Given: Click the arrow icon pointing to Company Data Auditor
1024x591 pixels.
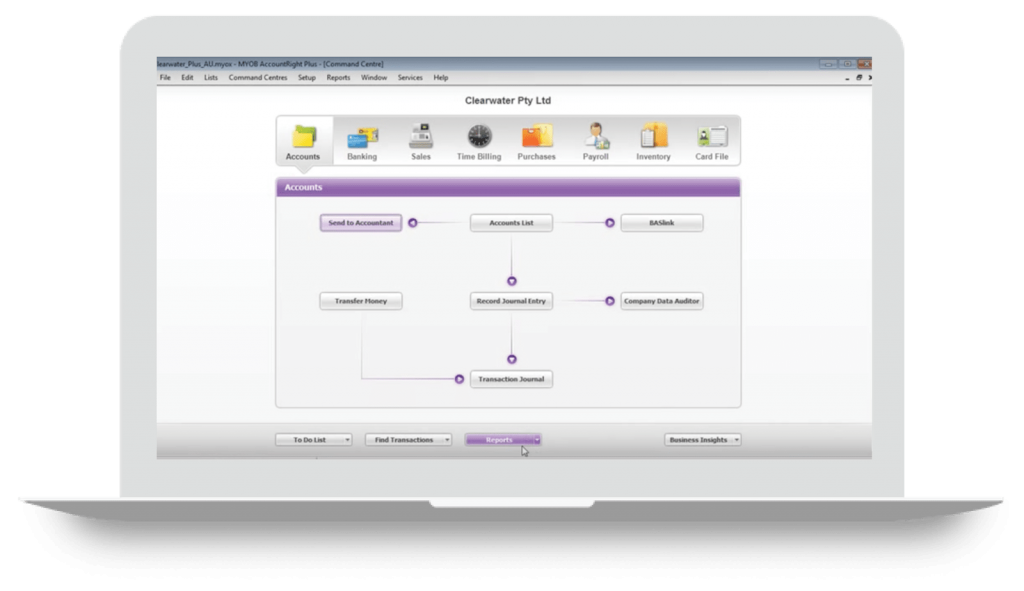Looking at the screenshot, I should 609,301.
